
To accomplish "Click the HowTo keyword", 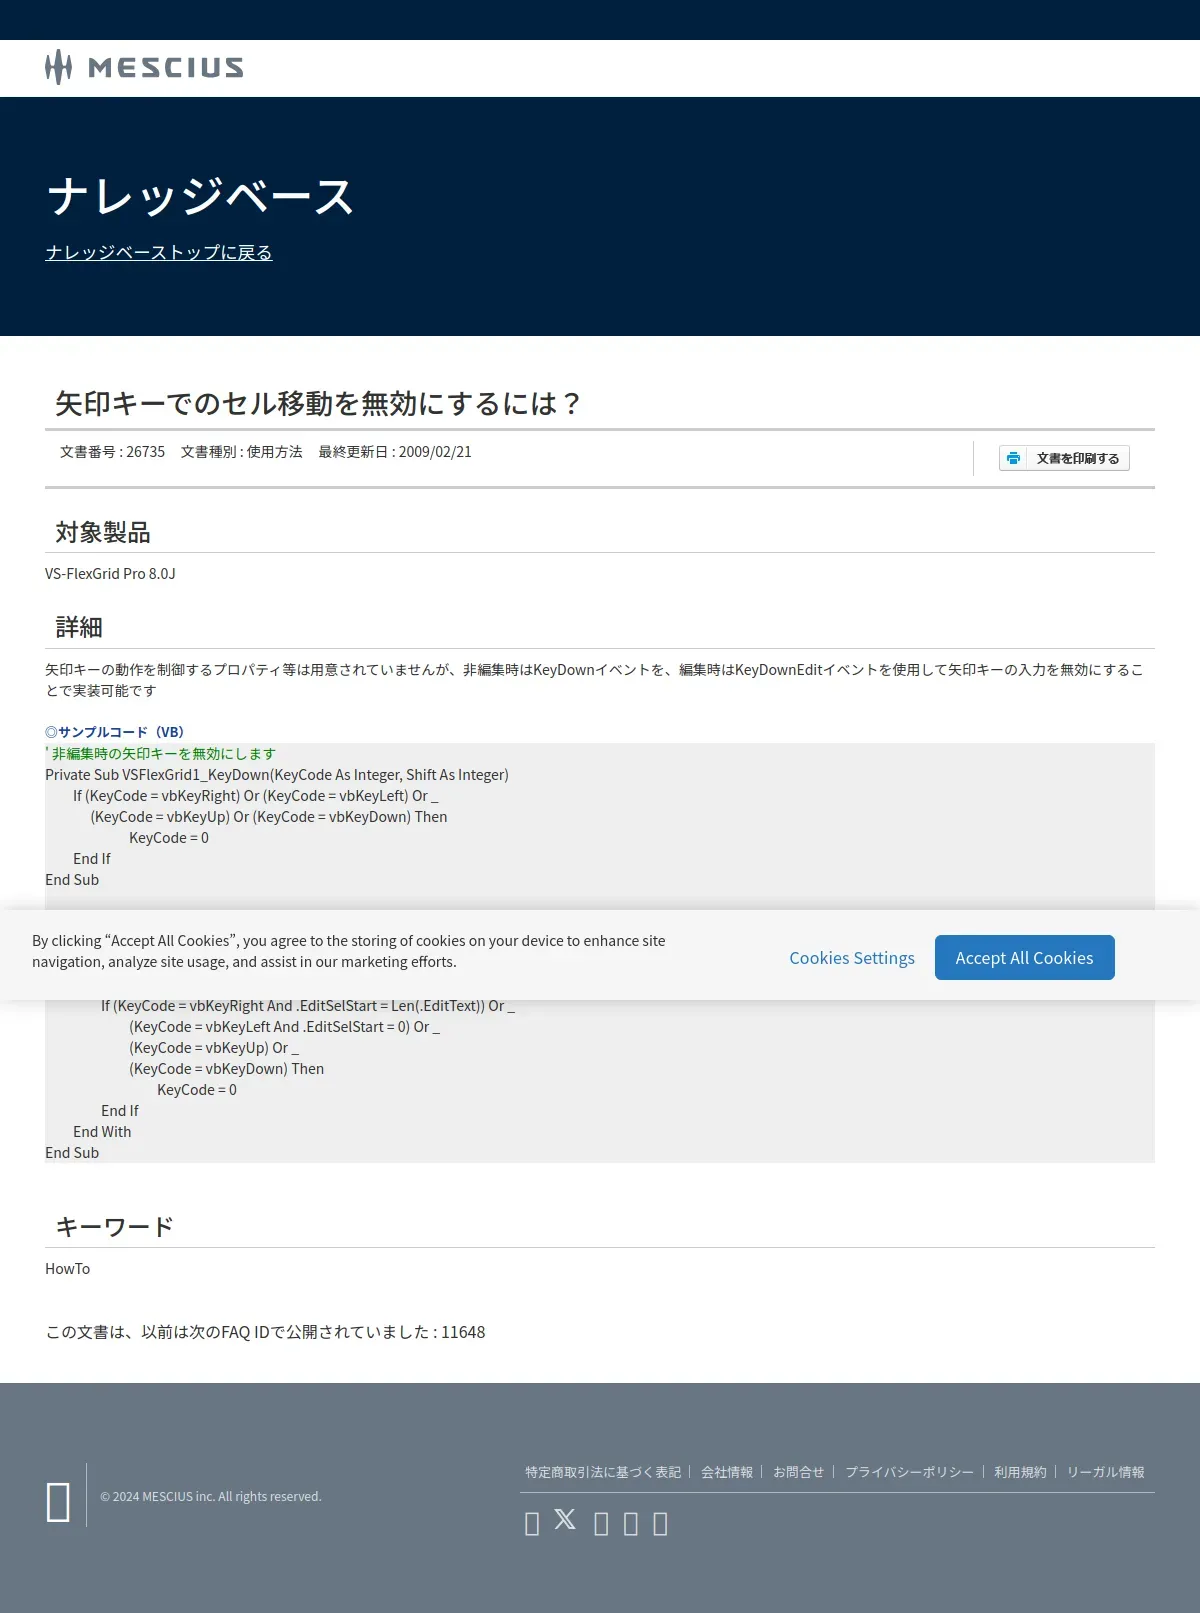I will coord(67,1269).
